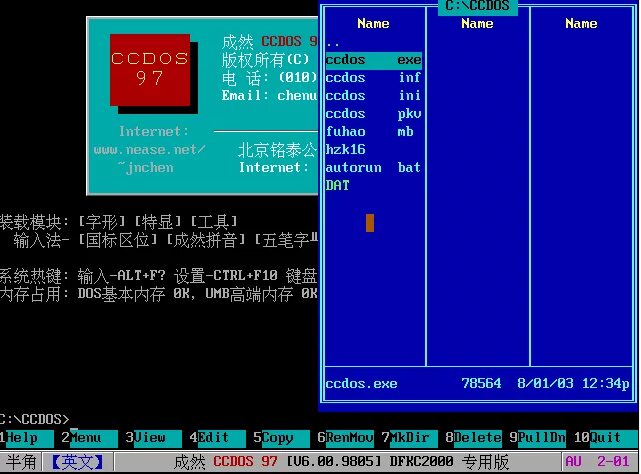The image size is (641, 474).
Task: Switch the 【英文】 input method indicator
Action: click(77, 462)
